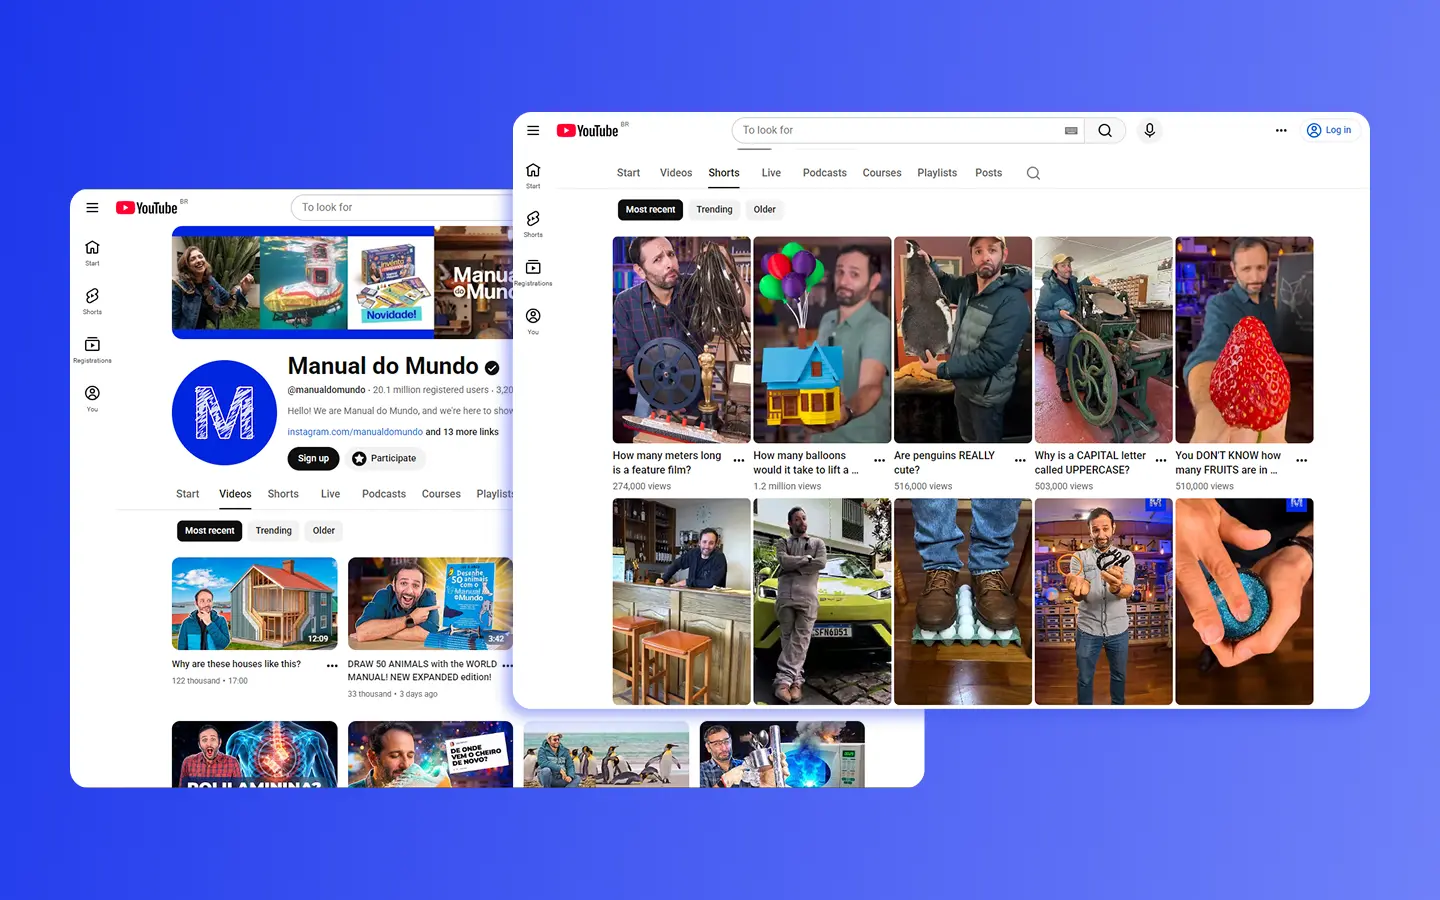Select Podcasts tab in back window
Image resolution: width=1440 pixels, height=900 pixels.
tap(384, 494)
